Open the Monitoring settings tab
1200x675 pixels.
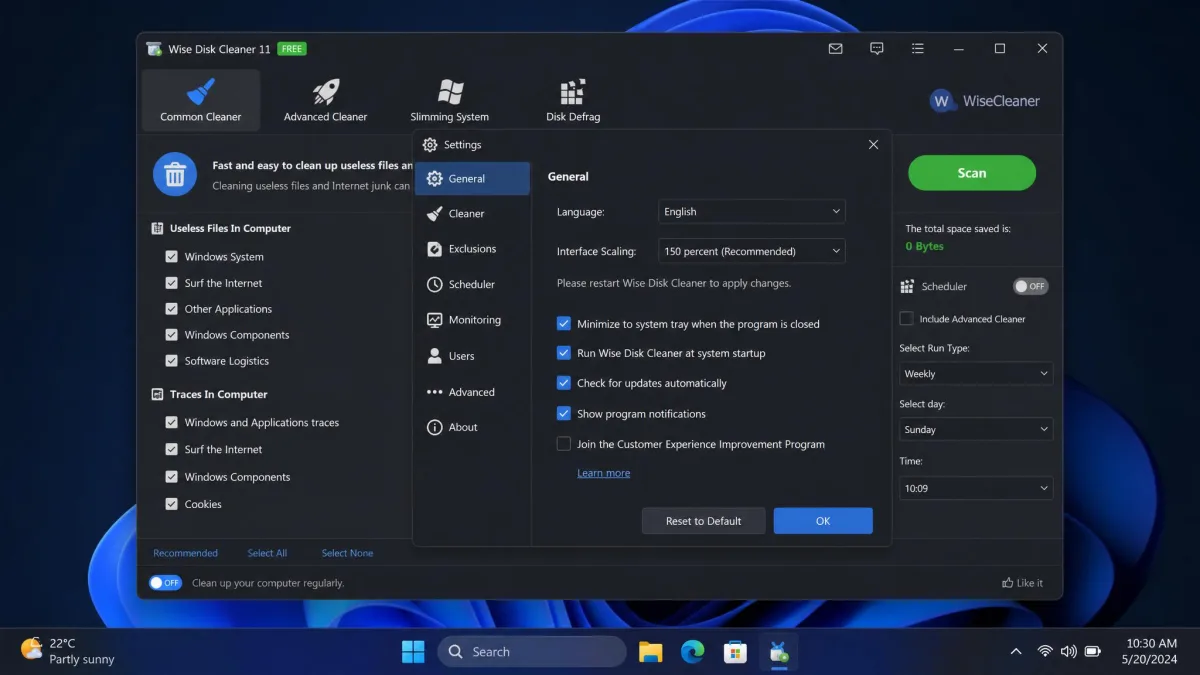pyautogui.click(x=472, y=320)
